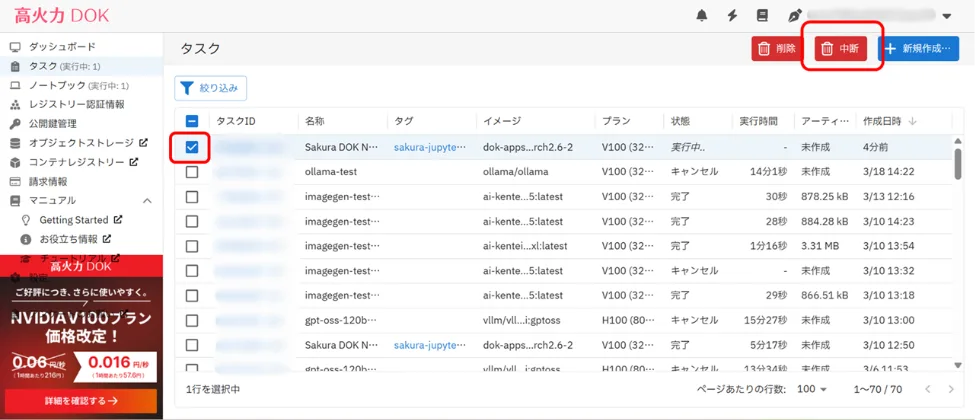Click the オブジェクトストレージ database icon

point(16,143)
